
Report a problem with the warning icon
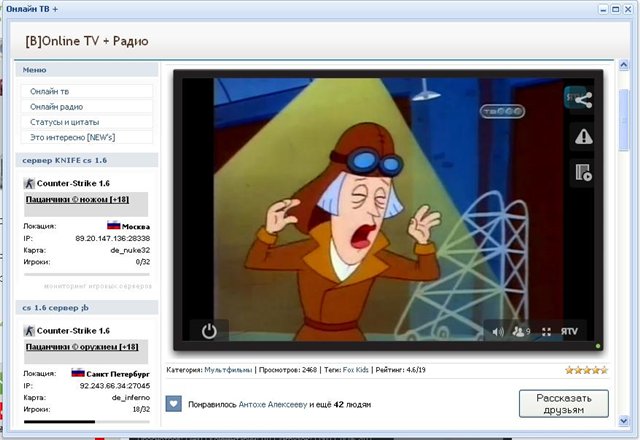click(x=584, y=137)
